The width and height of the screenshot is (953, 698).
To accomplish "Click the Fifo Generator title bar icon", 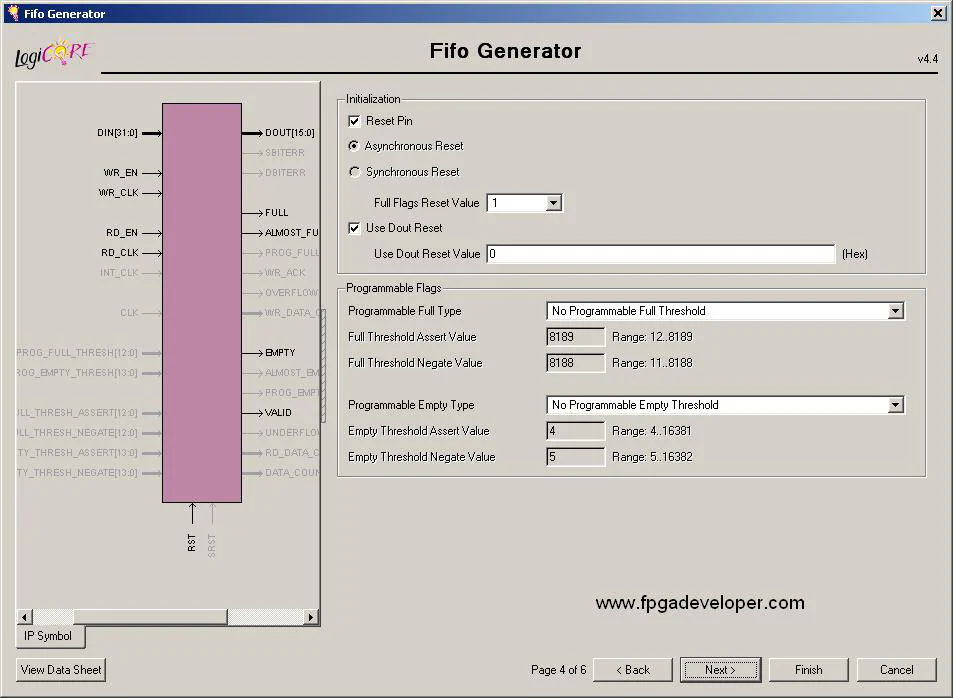I will (12, 13).
